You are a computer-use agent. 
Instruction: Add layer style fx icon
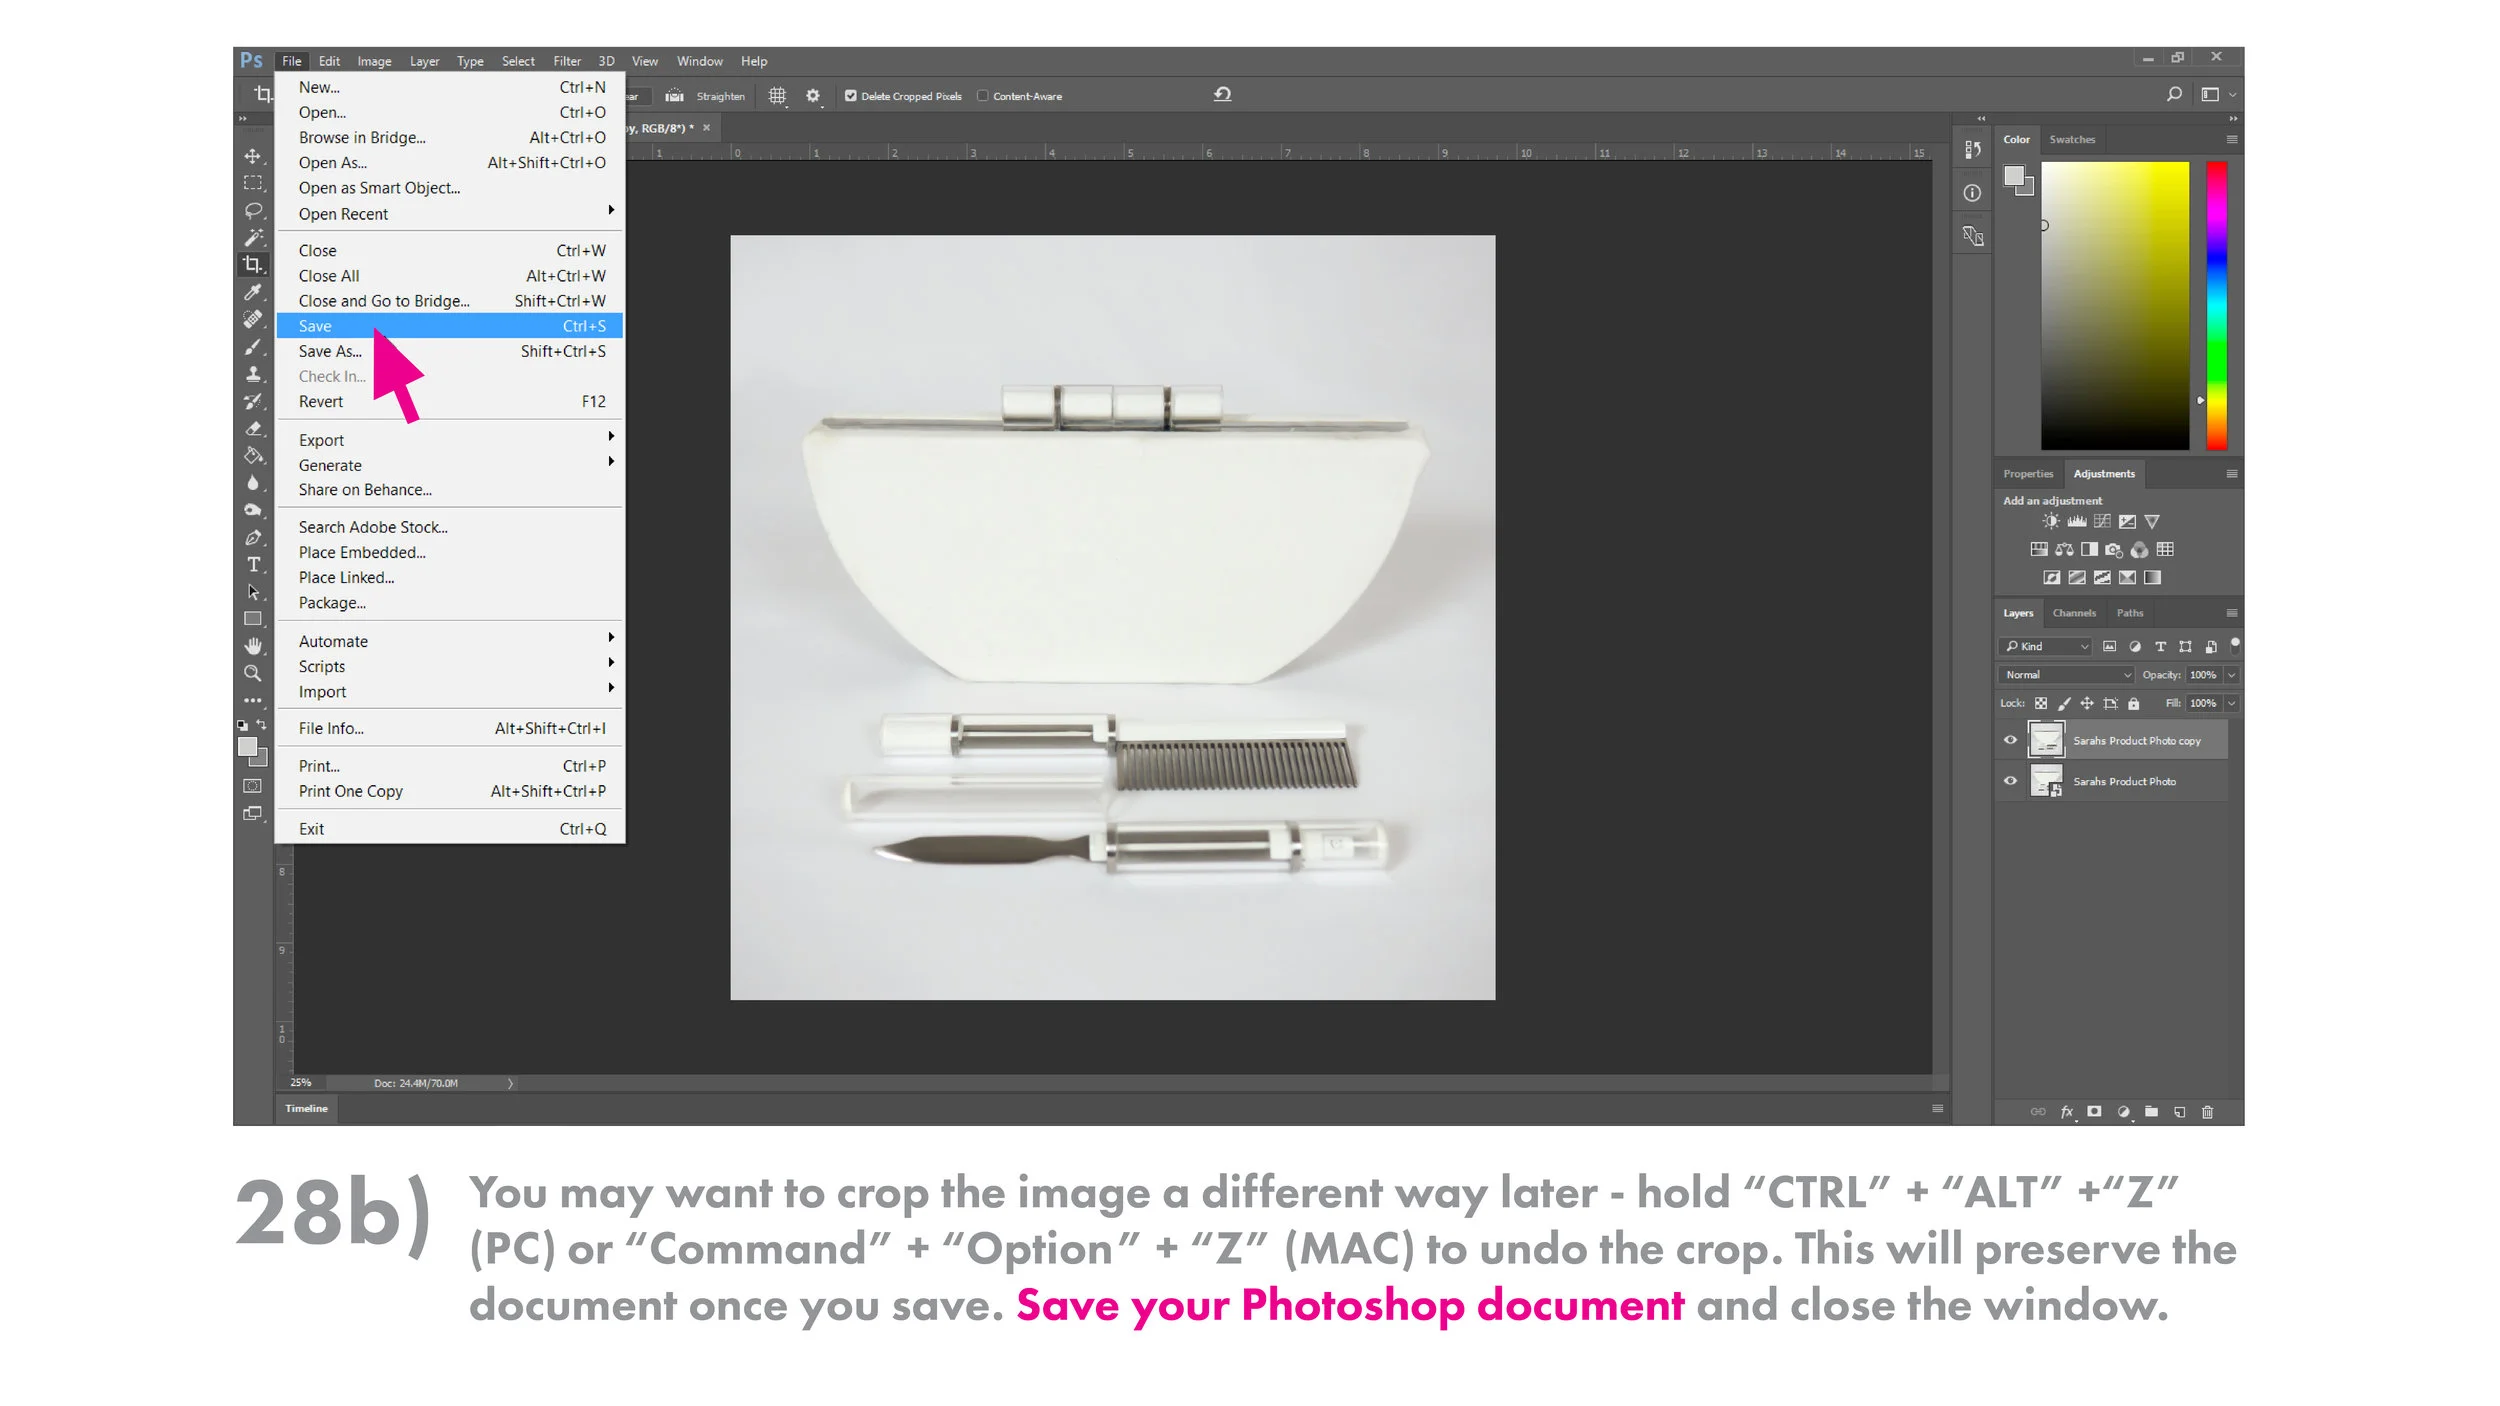click(2067, 1112)
